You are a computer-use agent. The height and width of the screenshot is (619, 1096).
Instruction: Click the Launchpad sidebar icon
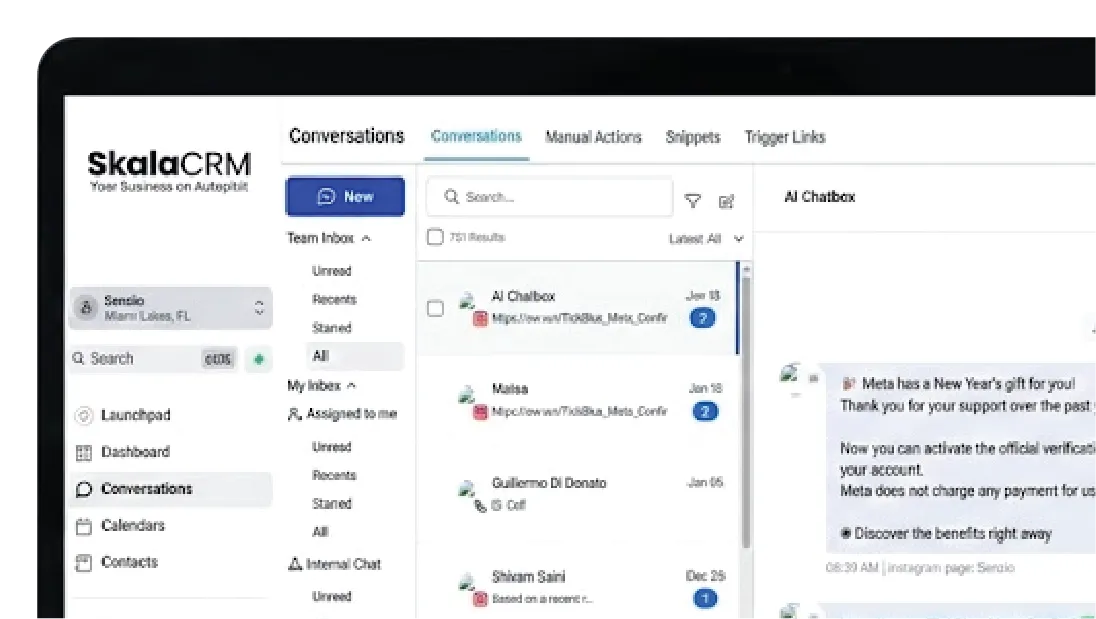pos(84,415)
